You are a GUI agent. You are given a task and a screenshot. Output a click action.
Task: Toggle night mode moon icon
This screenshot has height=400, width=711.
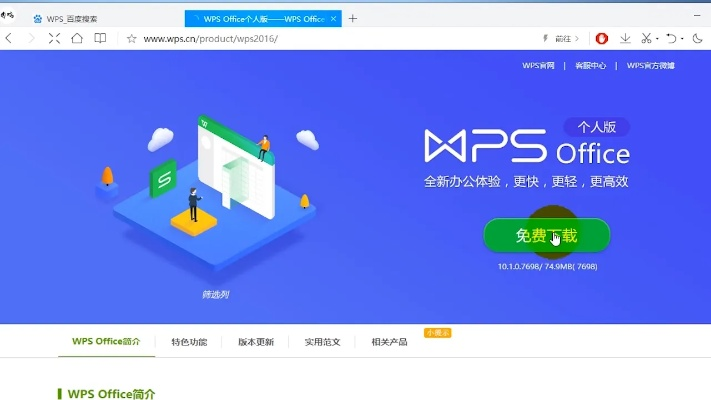click(698, 39)
